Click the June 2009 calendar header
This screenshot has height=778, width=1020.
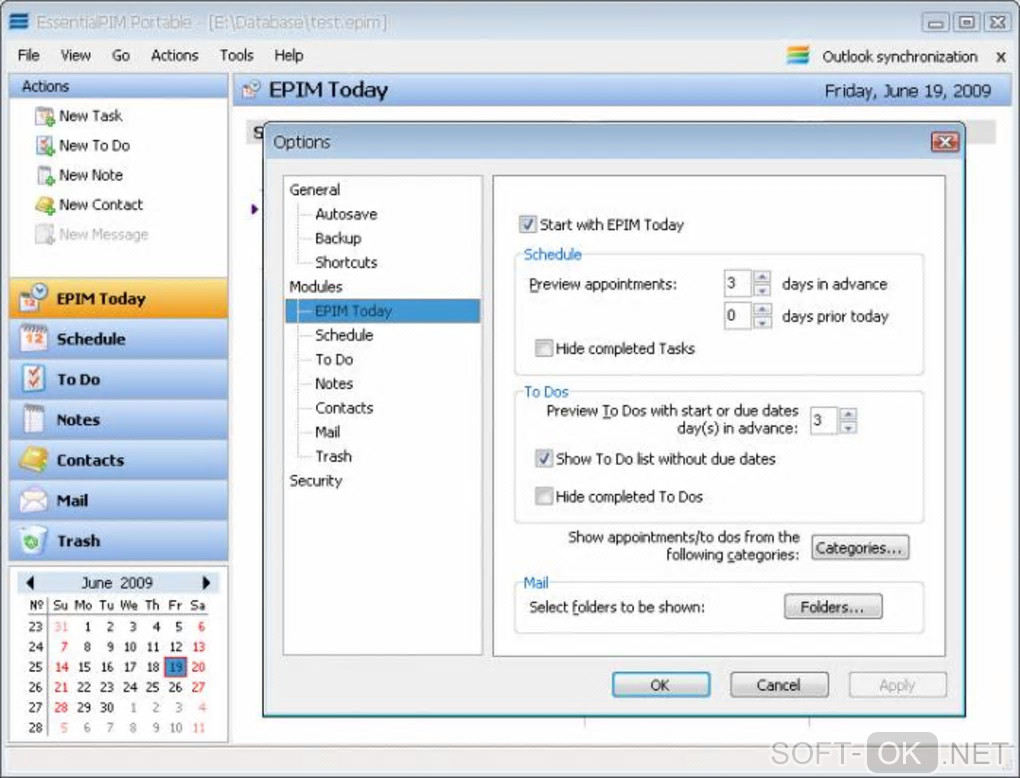118,583
